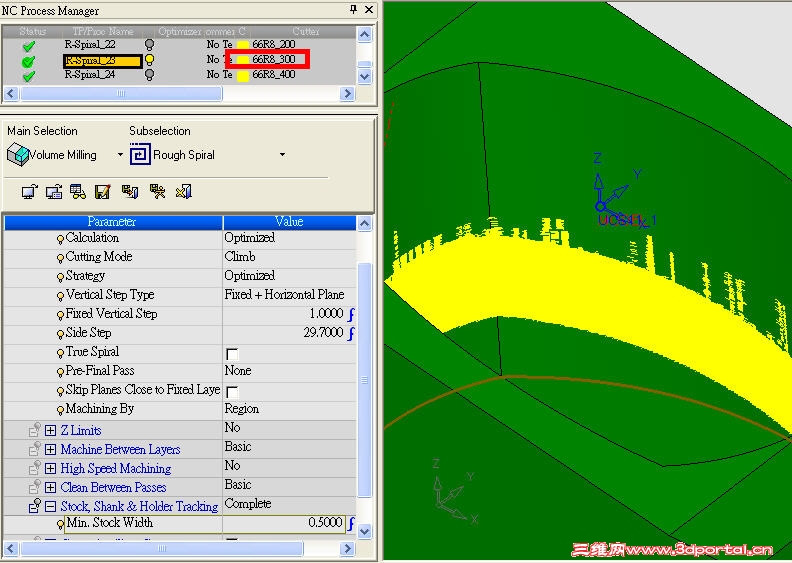Viewport: 792px width, 563px height.
Task: Click the floppy-with-crossed-tools toolbar icon
Action: click(157, 192)
